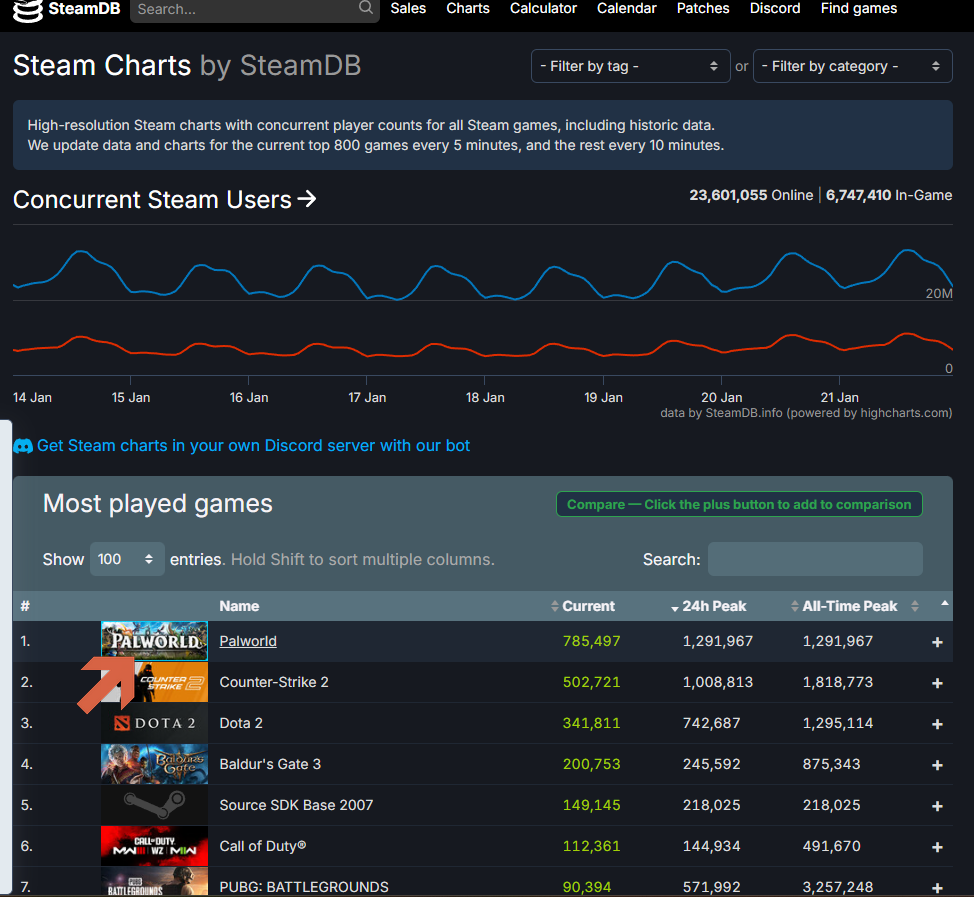Click the Compare button
974x897 pixels.
[739, 504]
